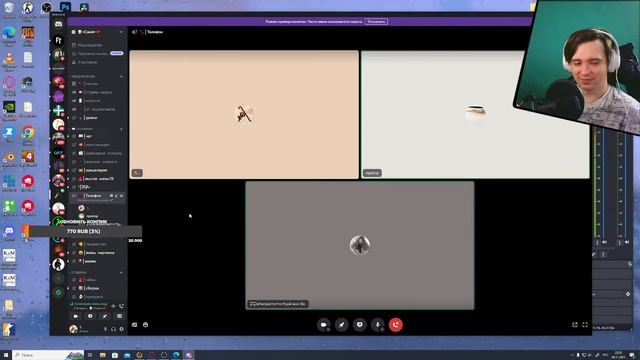640x360 pixels.
Task: Focus the beige video tile
Action: pos(244,114)
